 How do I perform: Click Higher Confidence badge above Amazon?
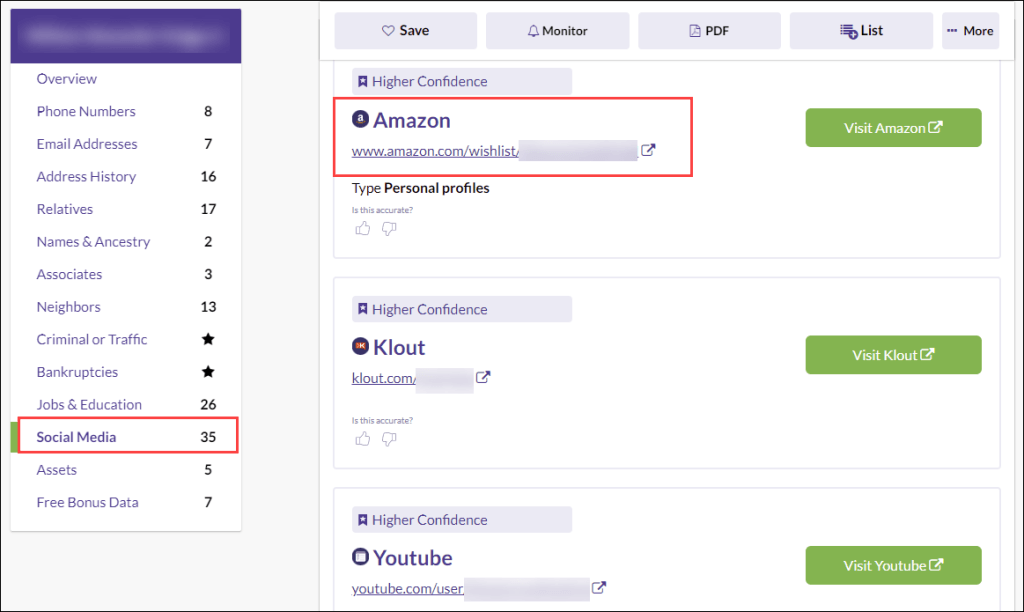tap(462, 82)
